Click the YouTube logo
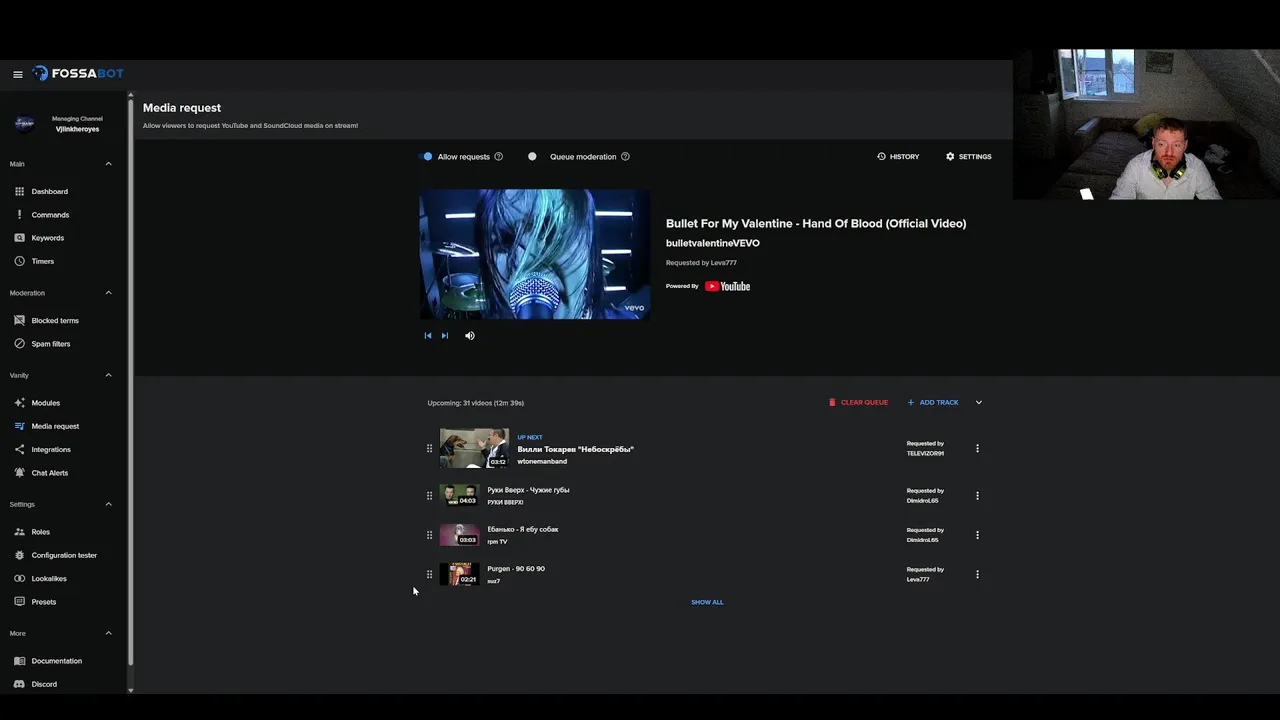This screenshot has height=720, width=1280. click(727, 286)
